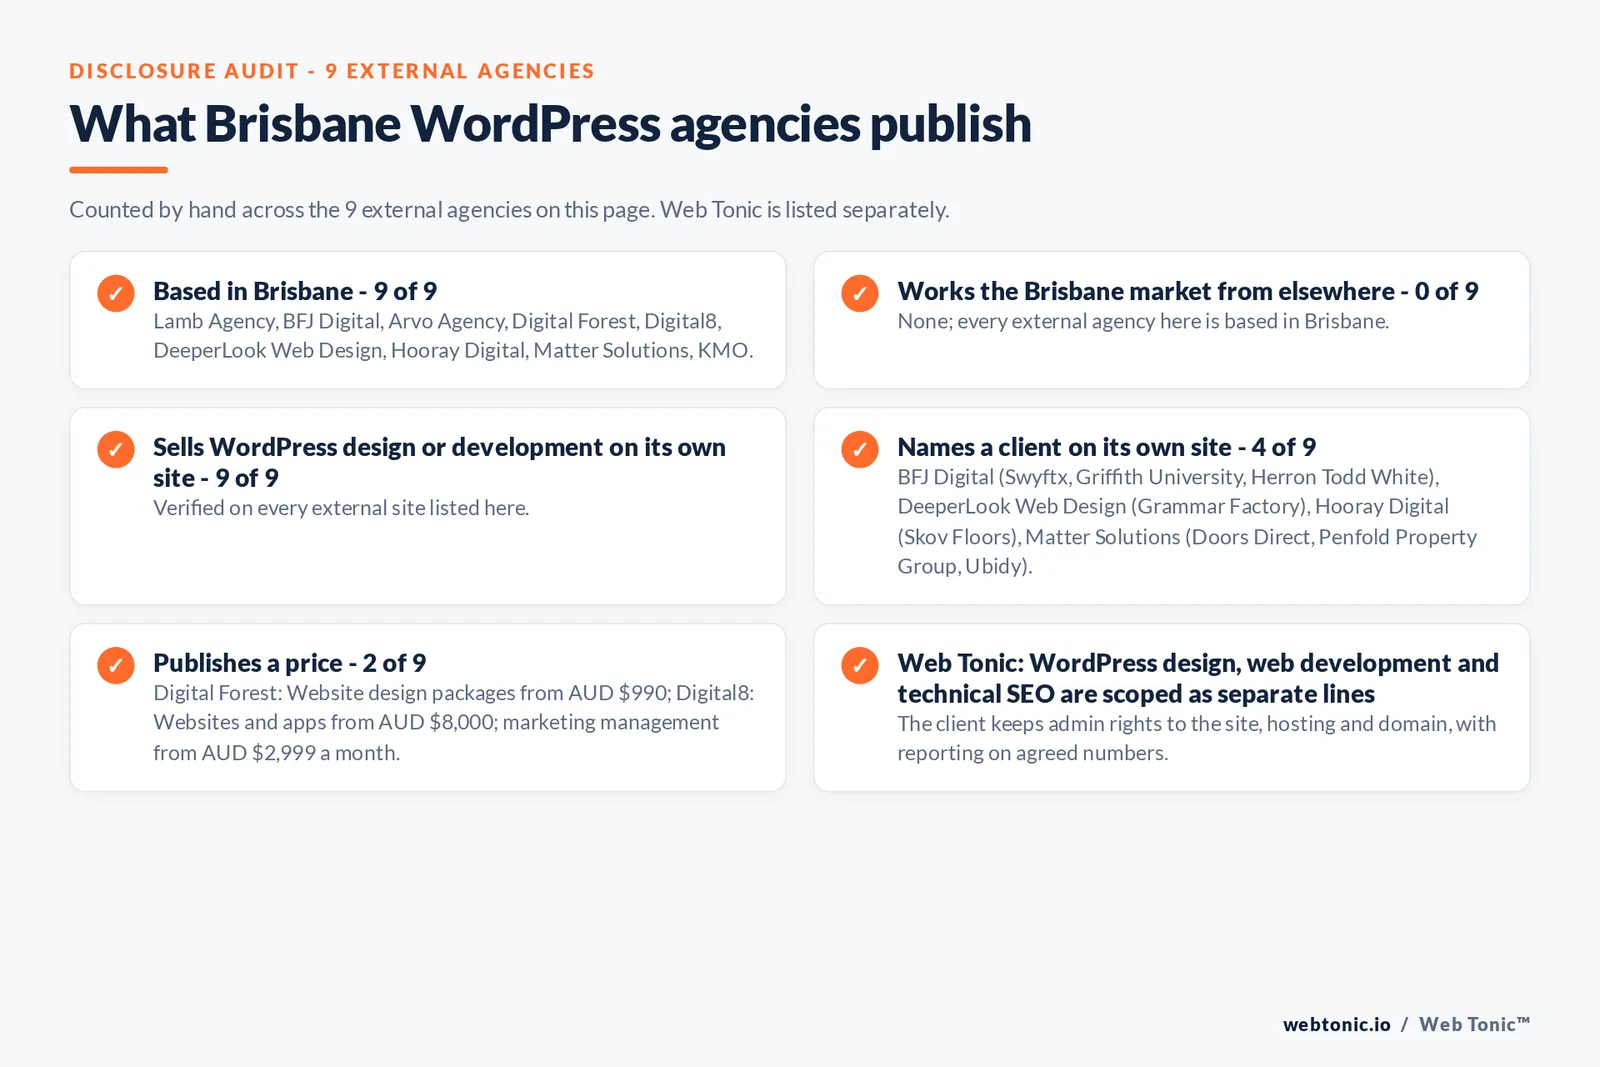Click checkmark icon next to Works the Brisbane market
The height and width of the screenshot is (1067, 1600).
click(860, 293)
